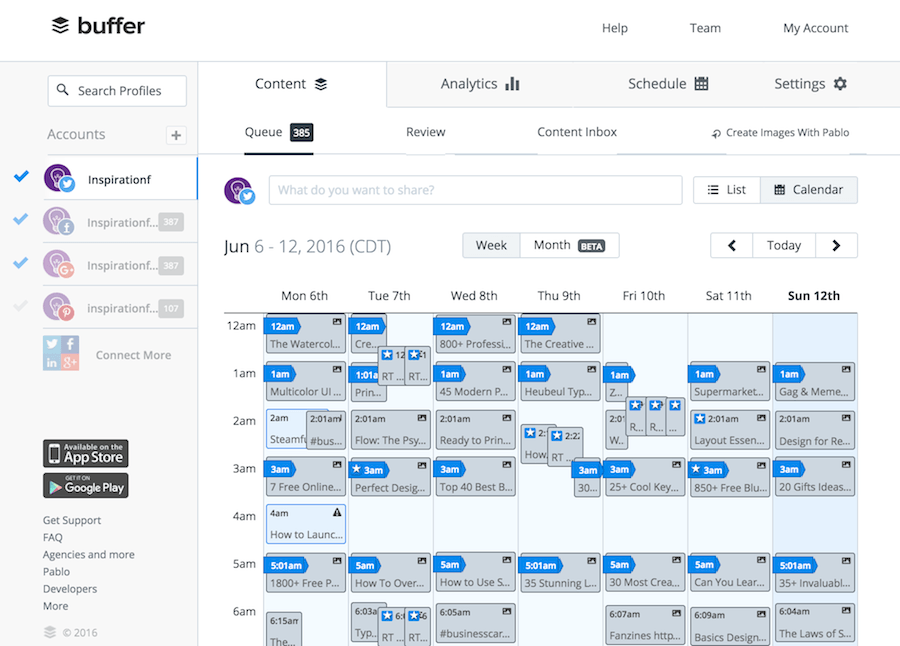Click the What do you want to share box
Viewport: 900px width, 646px height.
[x=476, y=190]
